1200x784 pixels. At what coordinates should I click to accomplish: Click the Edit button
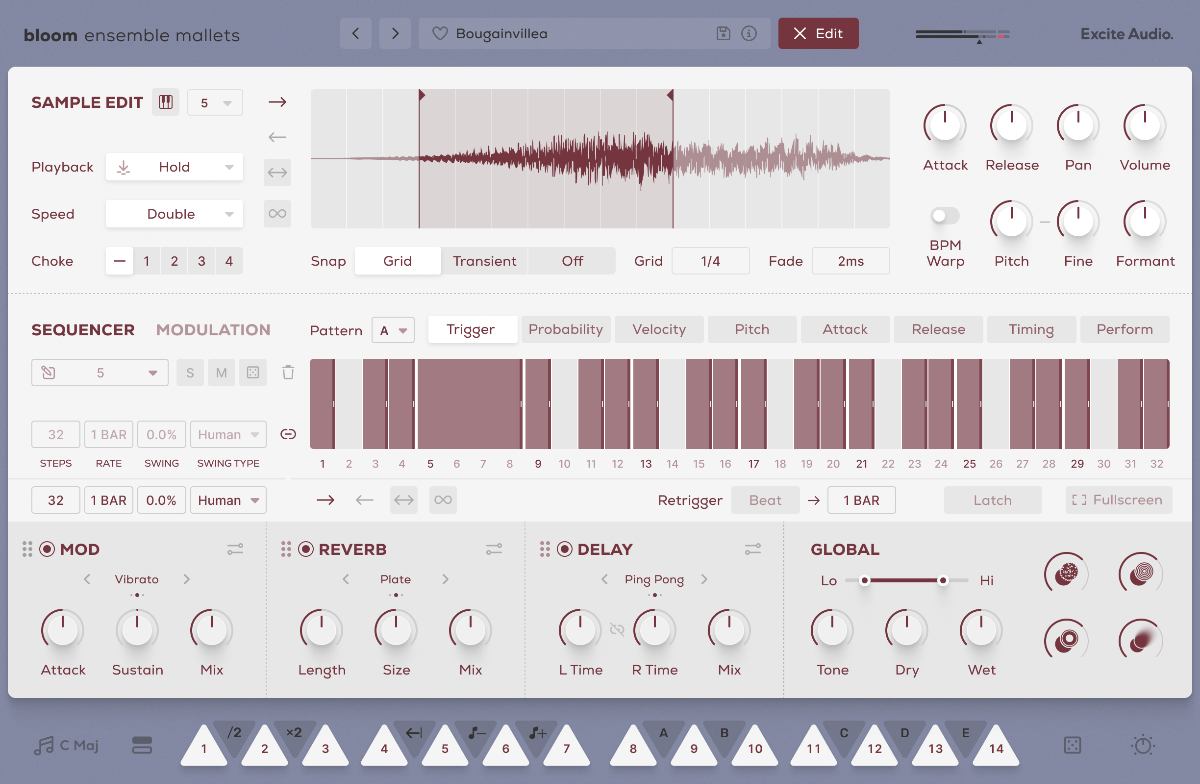[818, 33]
